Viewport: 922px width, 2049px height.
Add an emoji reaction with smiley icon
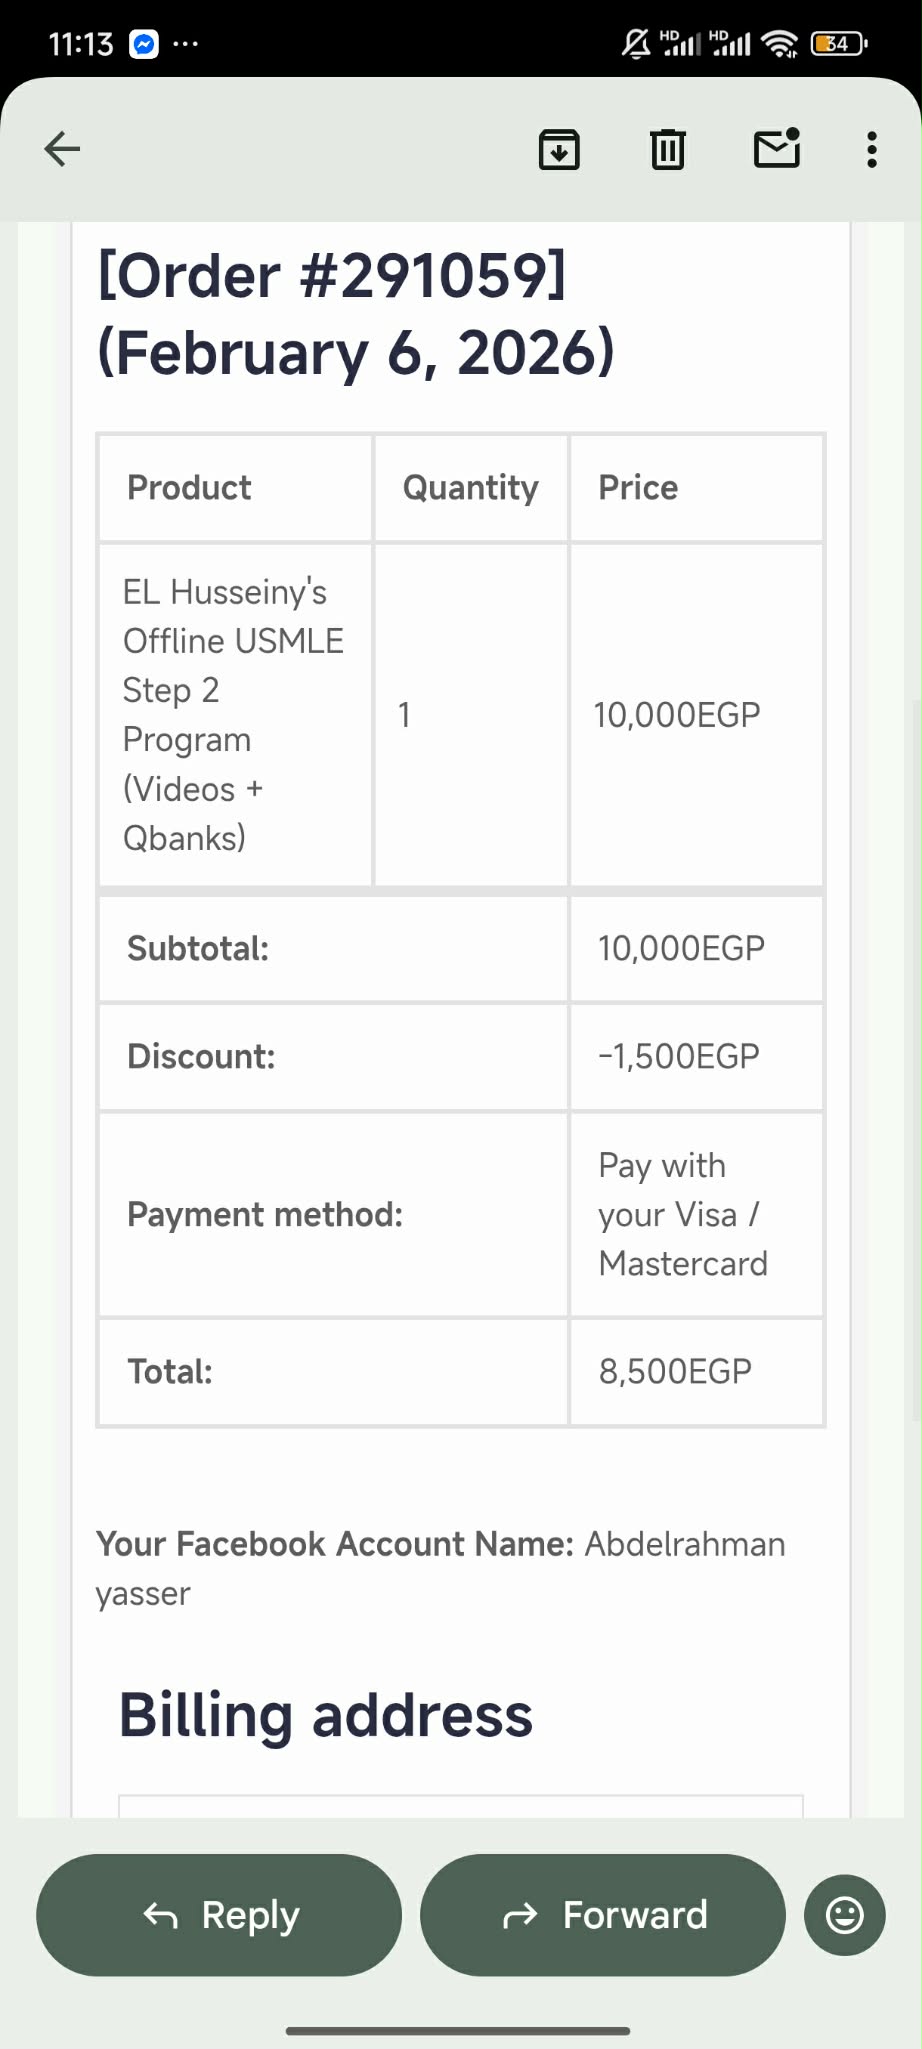point(844,1915)
